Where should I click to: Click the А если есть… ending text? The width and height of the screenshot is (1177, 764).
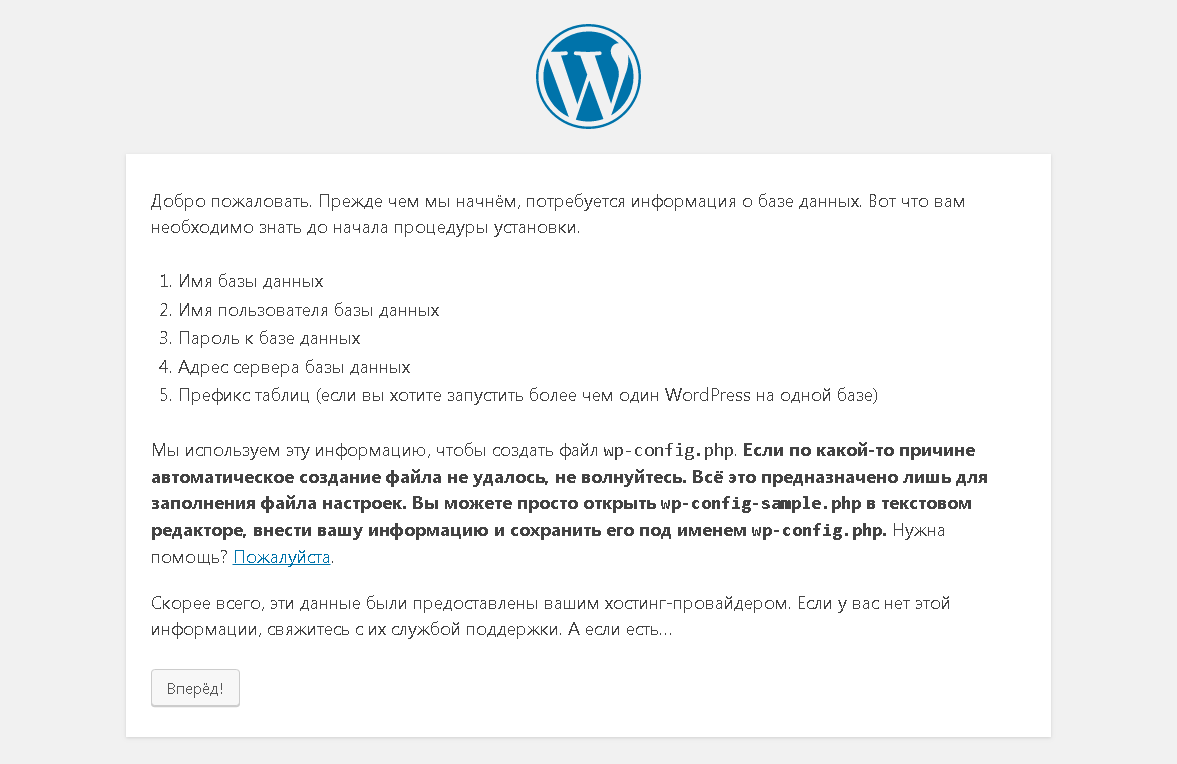click(x=620, y=630)
